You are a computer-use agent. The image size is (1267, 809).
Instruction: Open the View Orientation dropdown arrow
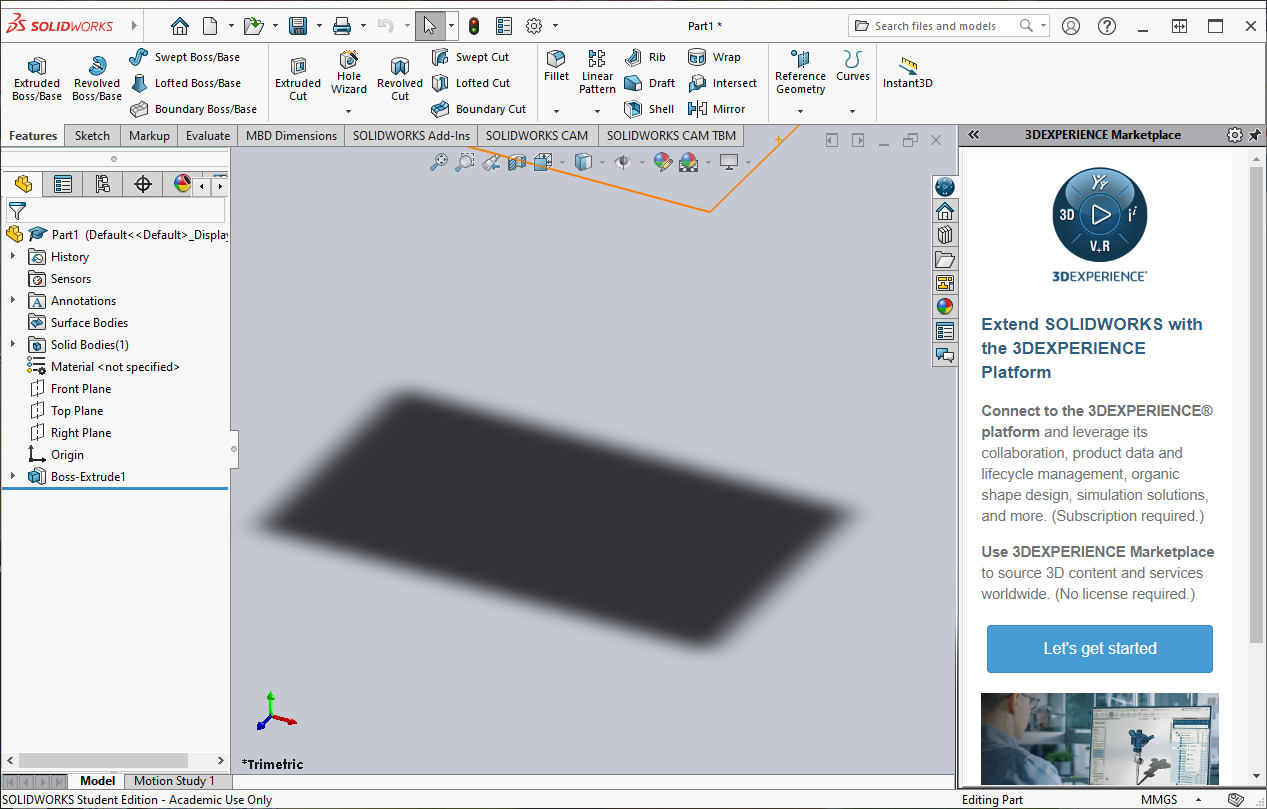pyautogui.click(x=562, y=162)
